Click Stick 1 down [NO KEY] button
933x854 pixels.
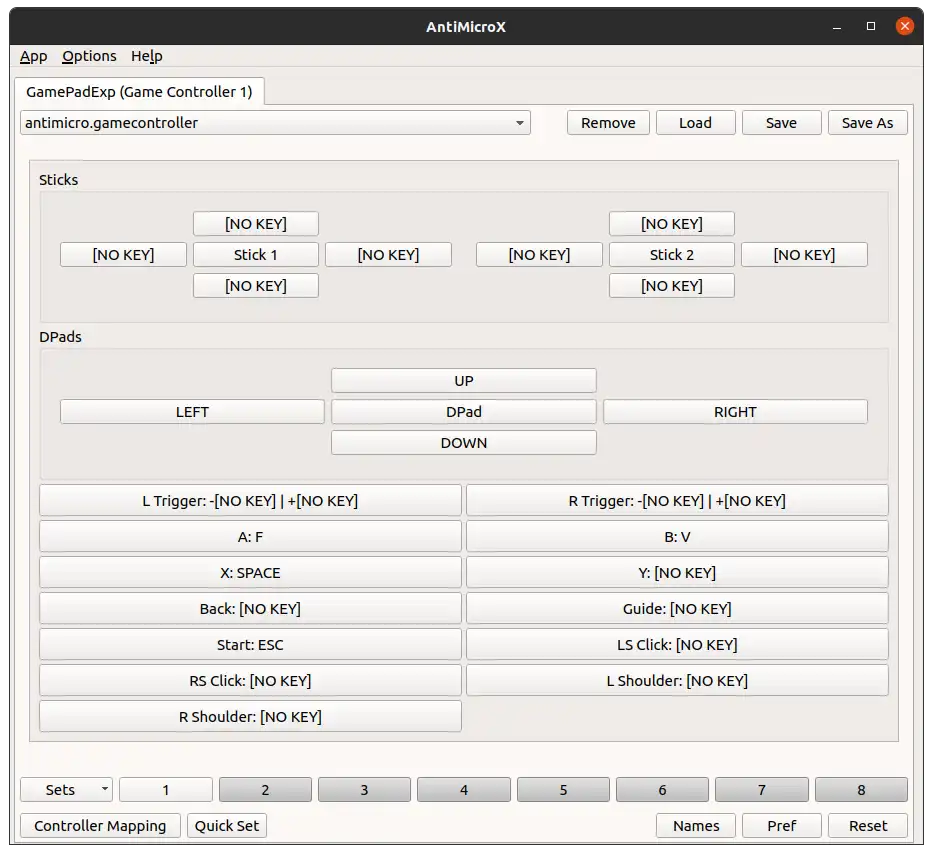pyautogui.click(x=256, y=286)
